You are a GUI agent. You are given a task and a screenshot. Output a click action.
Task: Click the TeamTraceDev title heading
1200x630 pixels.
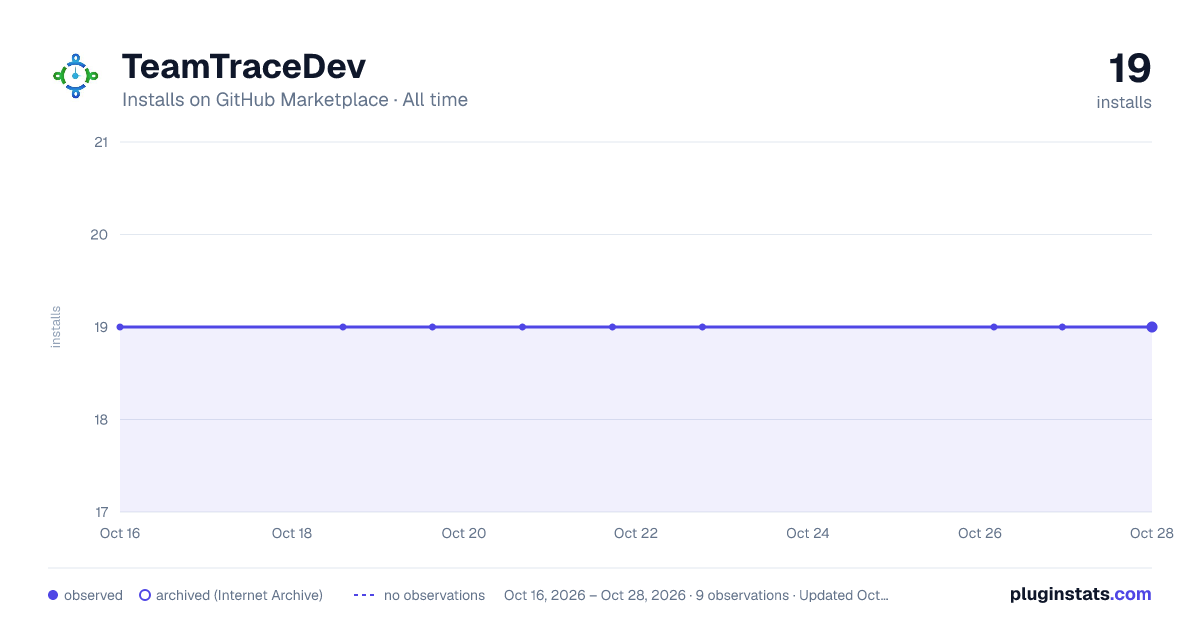(x=243, y=66)
